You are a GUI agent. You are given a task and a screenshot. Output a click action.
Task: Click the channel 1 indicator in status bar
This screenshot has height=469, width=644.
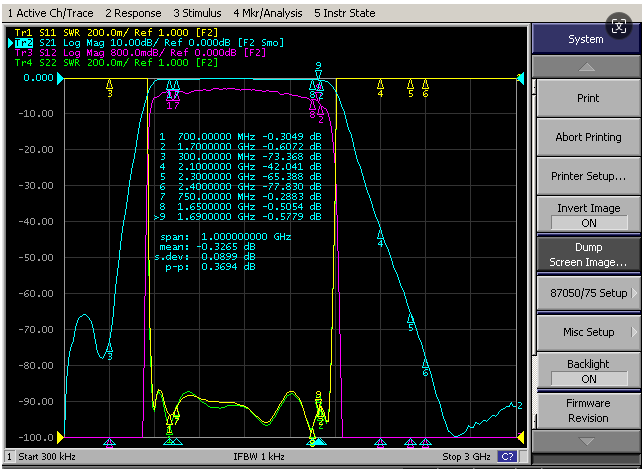point(9,457)
